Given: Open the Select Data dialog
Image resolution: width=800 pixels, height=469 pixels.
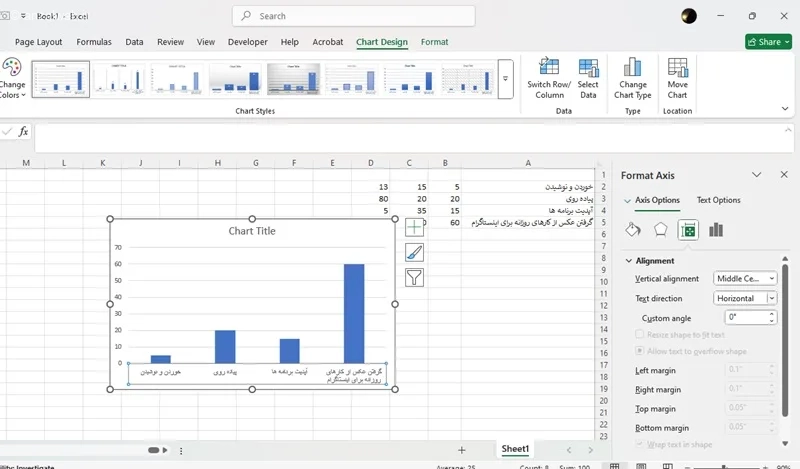Looking at the screenshot, I should pyautogui.click(x=588, y=68).
